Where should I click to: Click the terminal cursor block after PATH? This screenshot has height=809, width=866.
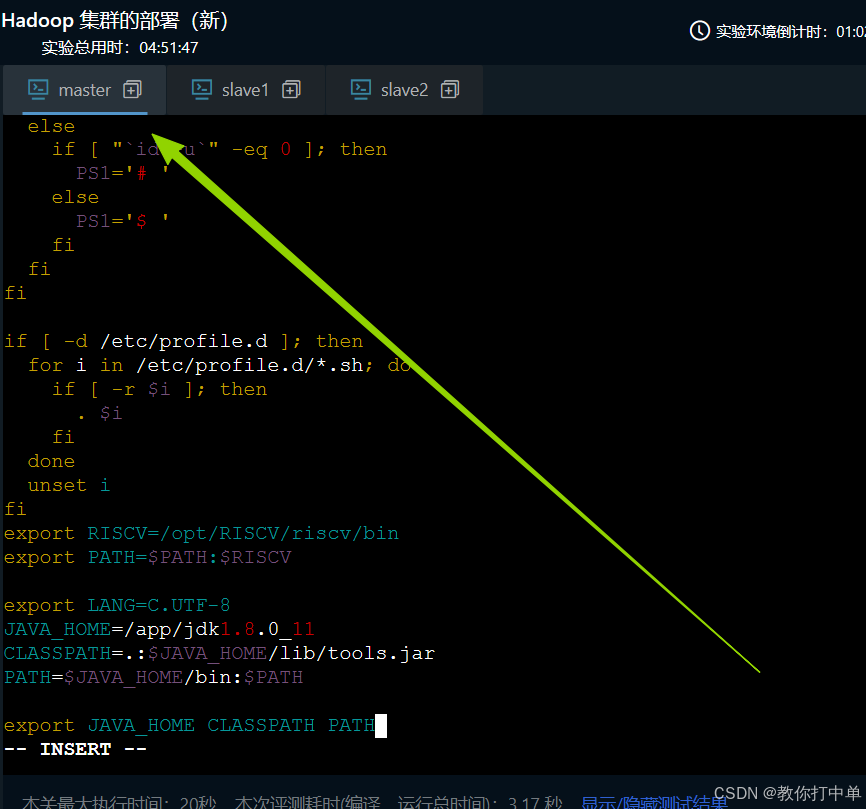pyautogui.click(x=381, y=726)
